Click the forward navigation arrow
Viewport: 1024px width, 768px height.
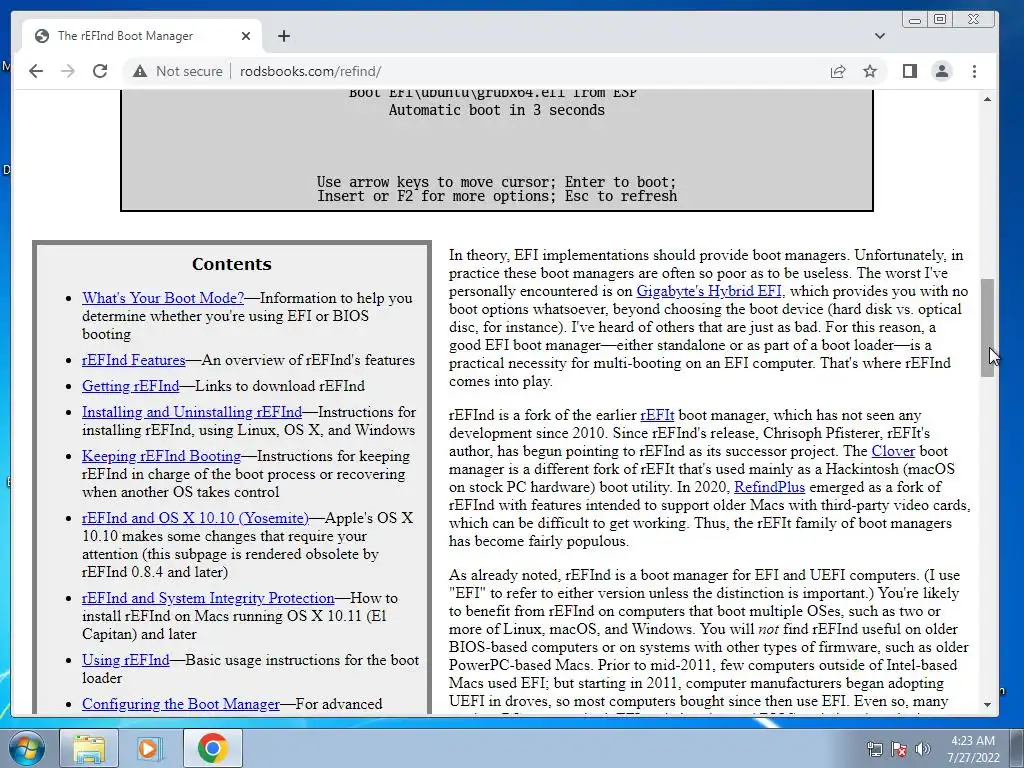(x=68, y=71)
